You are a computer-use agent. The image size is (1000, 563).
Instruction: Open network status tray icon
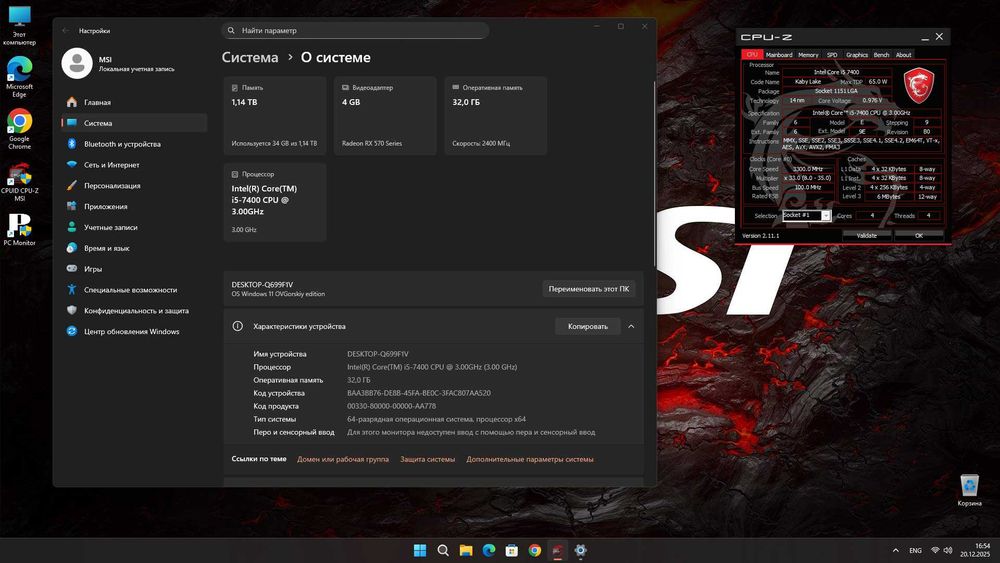pyautogui.click(x=935, y=550)
